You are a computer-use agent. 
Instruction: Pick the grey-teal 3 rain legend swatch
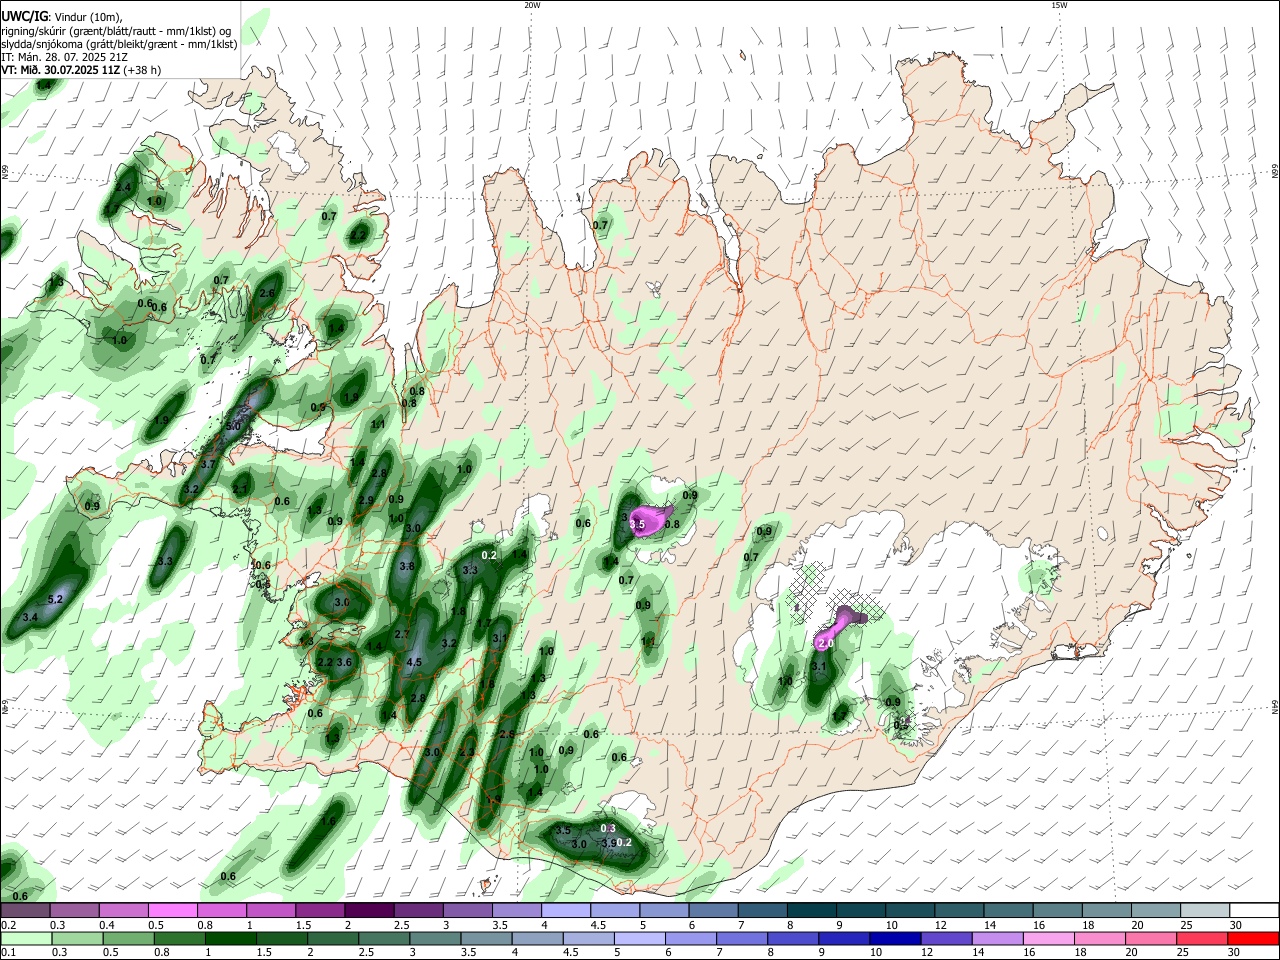[435, 938]
